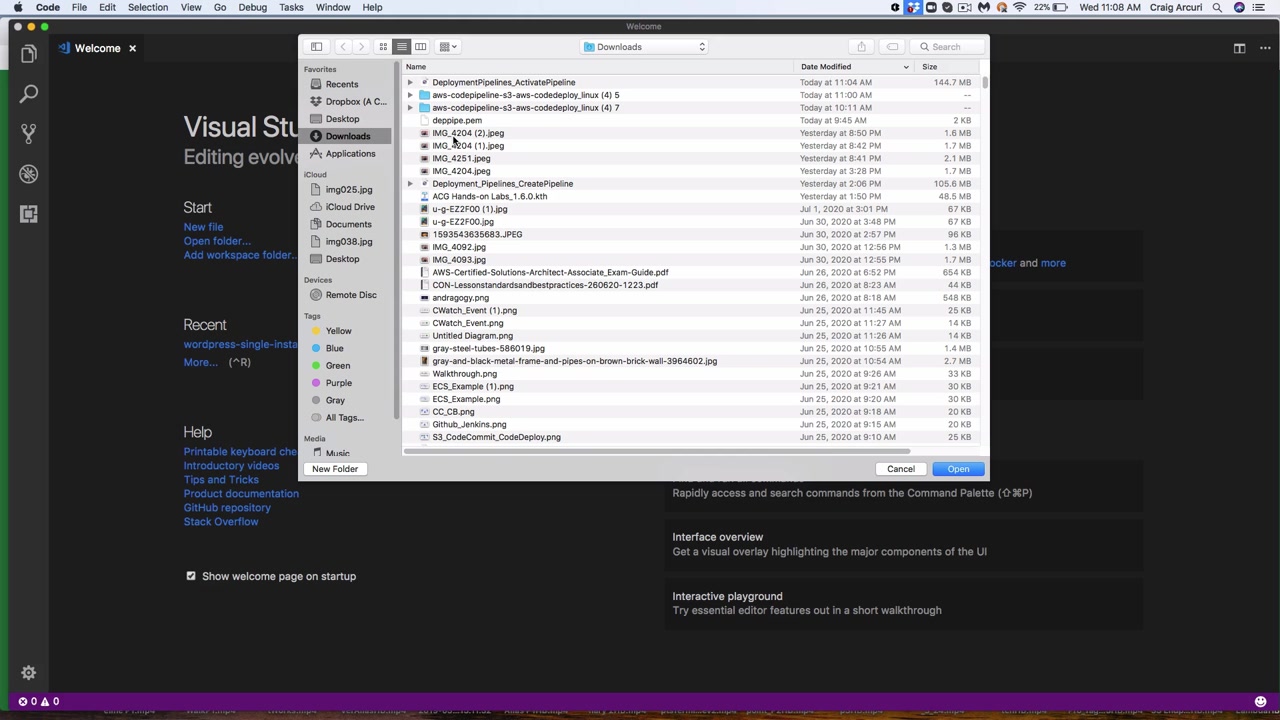Expand the aws-codepipeline-s3-aws-codedeploy_linux (4) 7 folder
The height and width of the screenshot is (720, 1280).
tap(410, 108)
